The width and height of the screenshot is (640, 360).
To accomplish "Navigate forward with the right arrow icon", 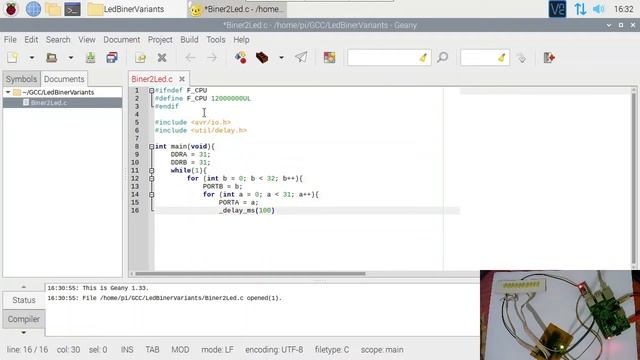I will point(212,58).
